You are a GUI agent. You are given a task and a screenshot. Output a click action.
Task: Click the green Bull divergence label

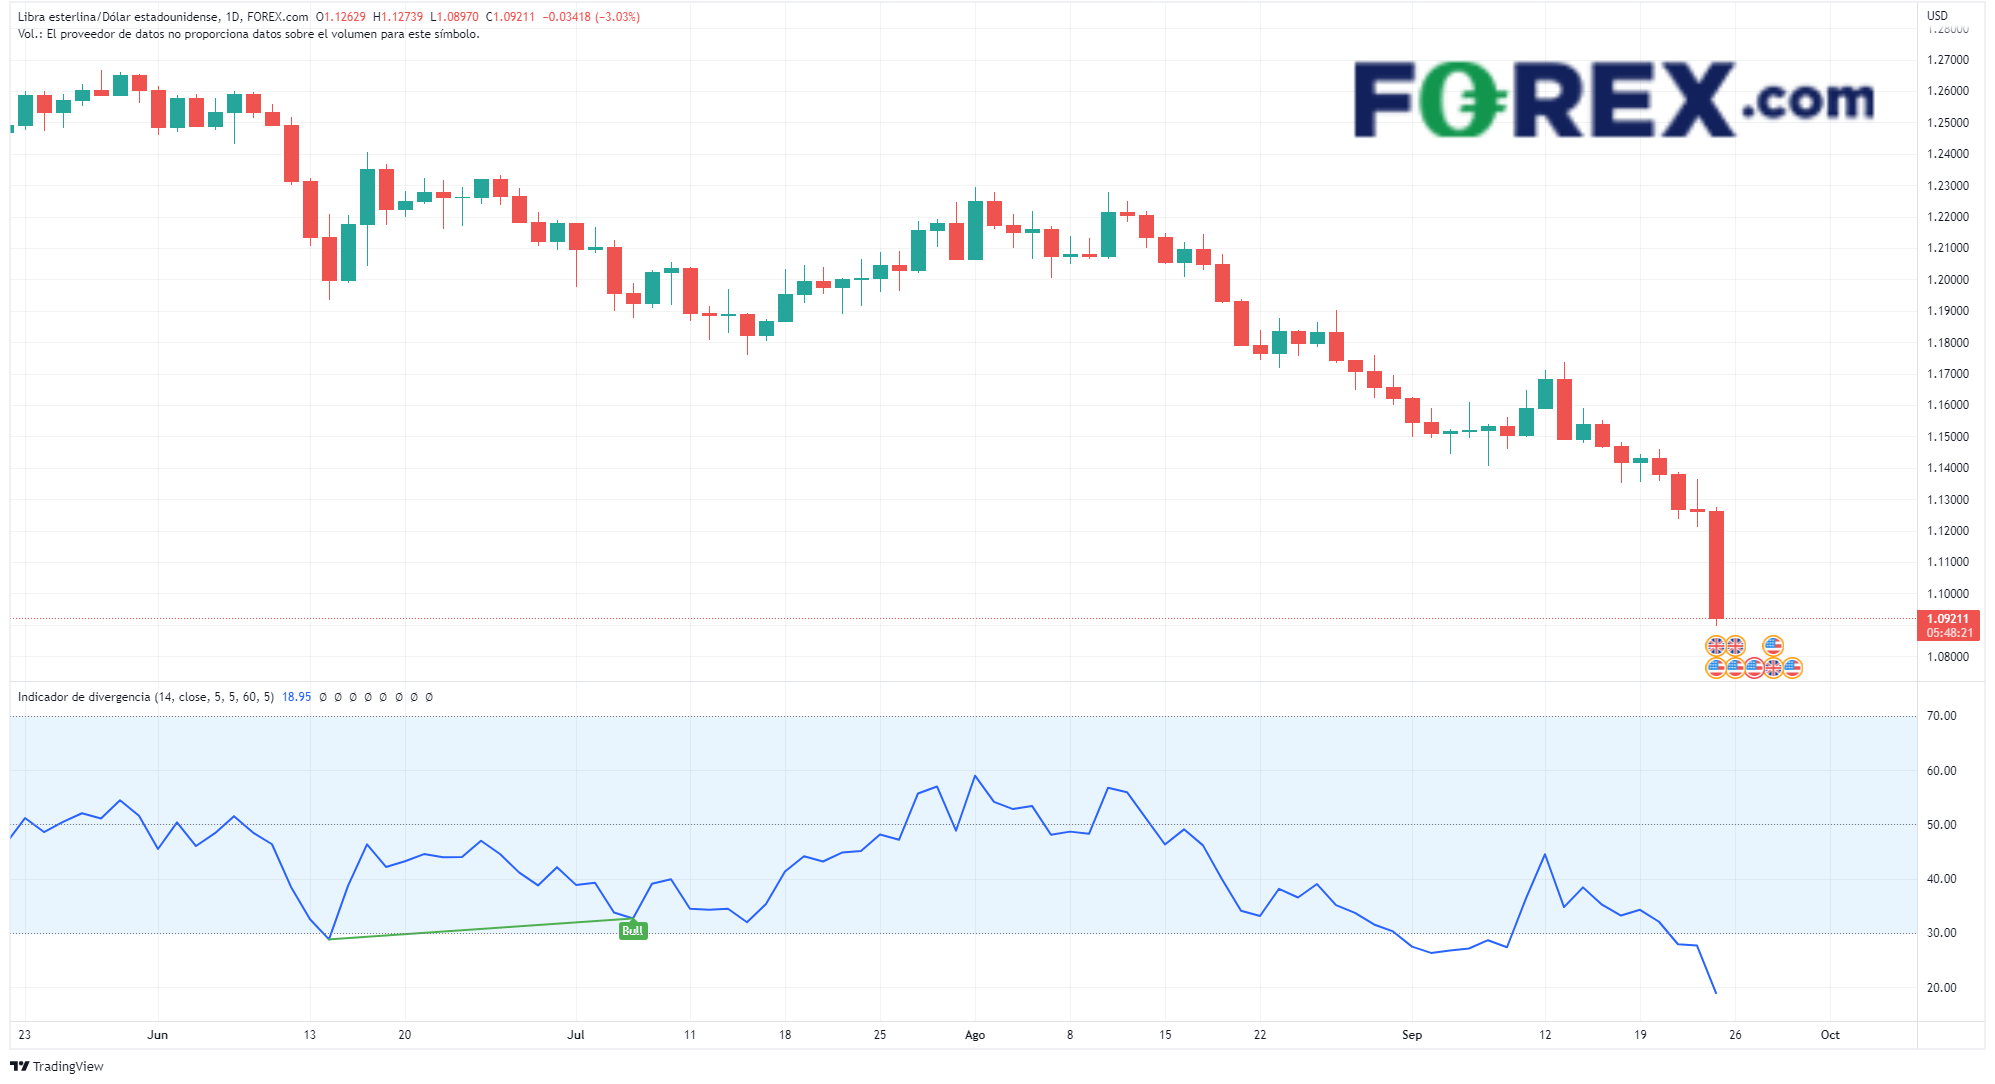click(633, 931)
